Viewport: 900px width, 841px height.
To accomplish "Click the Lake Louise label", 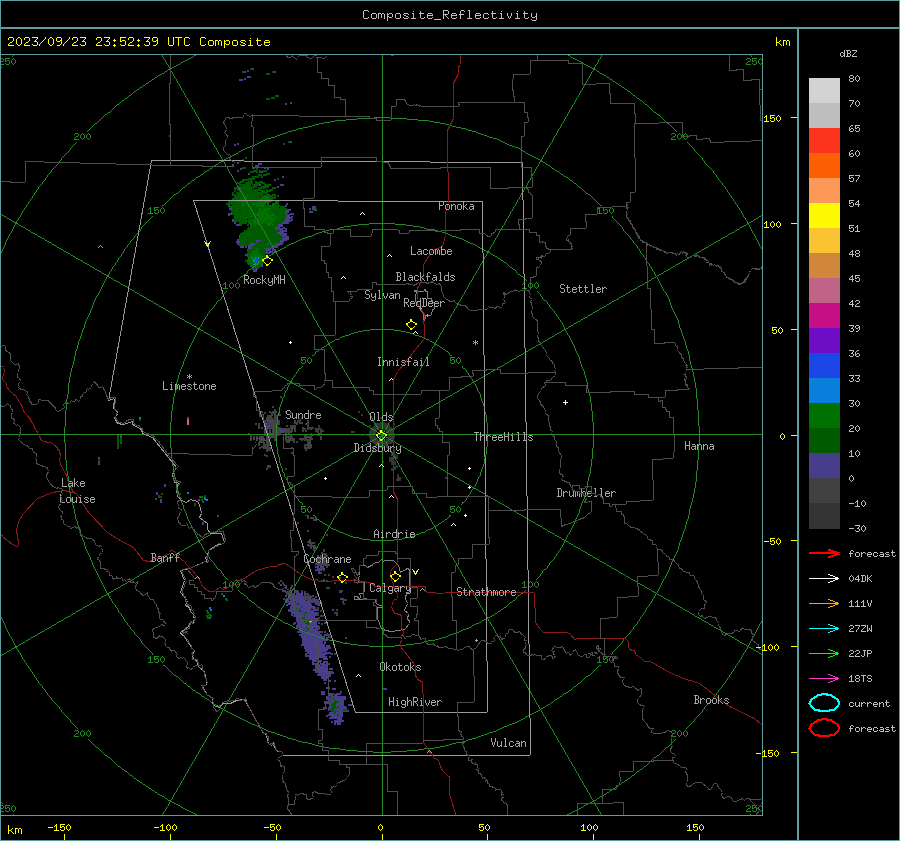I will [77, 491].
